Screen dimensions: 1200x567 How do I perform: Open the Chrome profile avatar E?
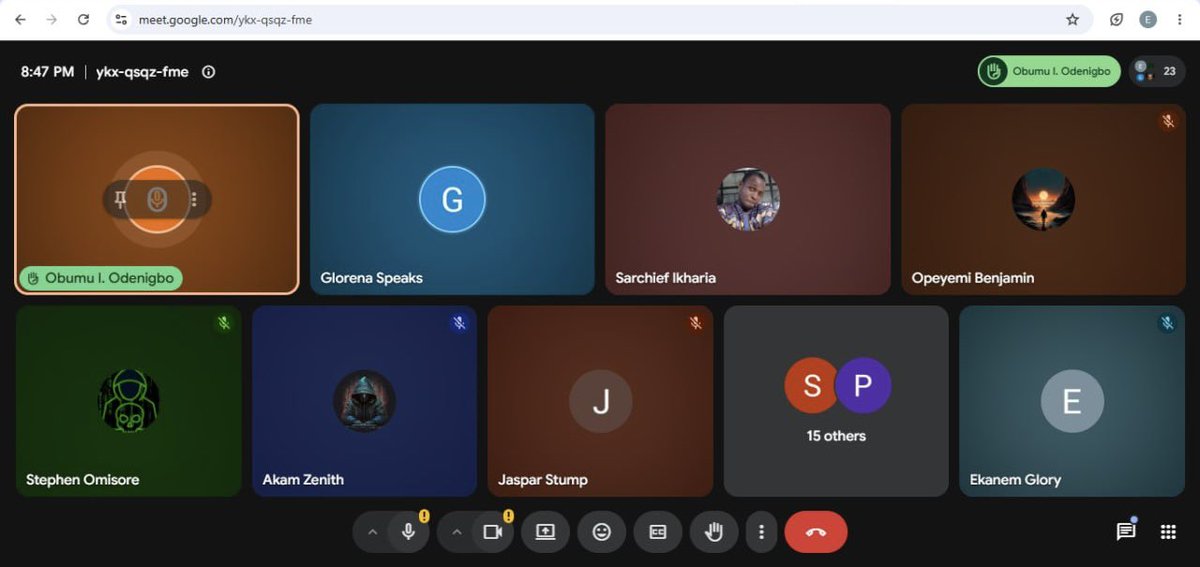point(1148,19)
